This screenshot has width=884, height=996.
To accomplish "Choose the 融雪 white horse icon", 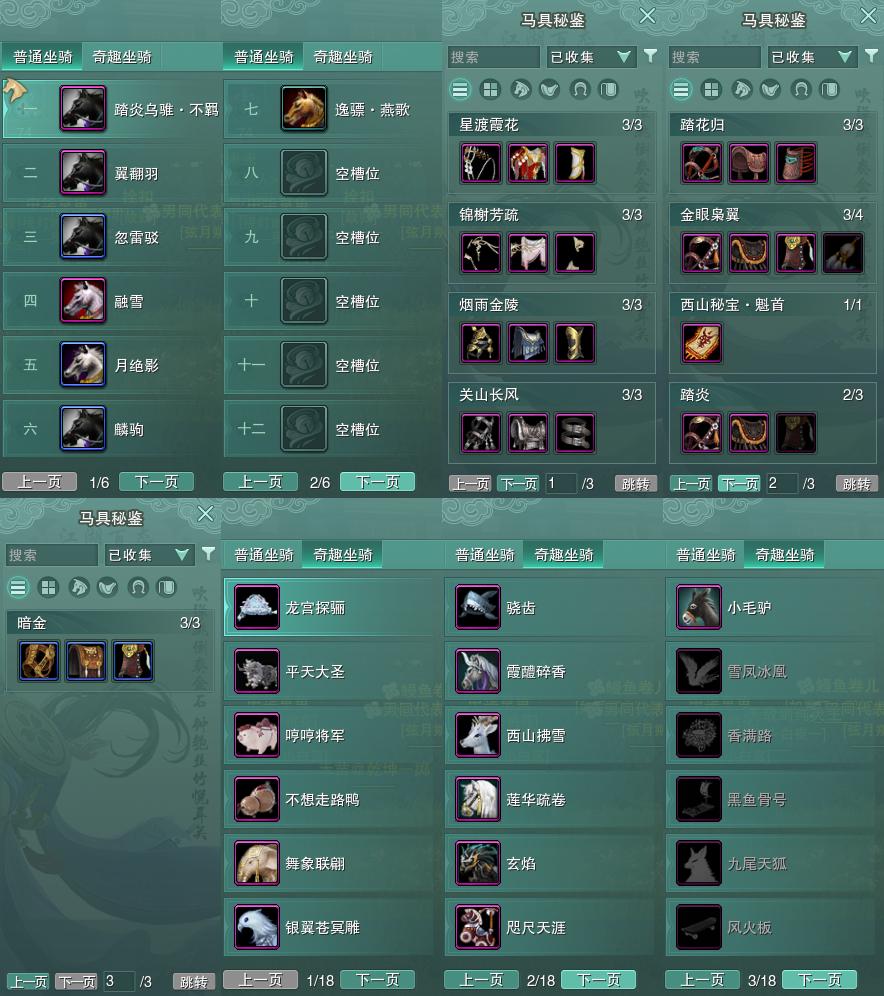I will pyautogui.click(x=83, y=300).
